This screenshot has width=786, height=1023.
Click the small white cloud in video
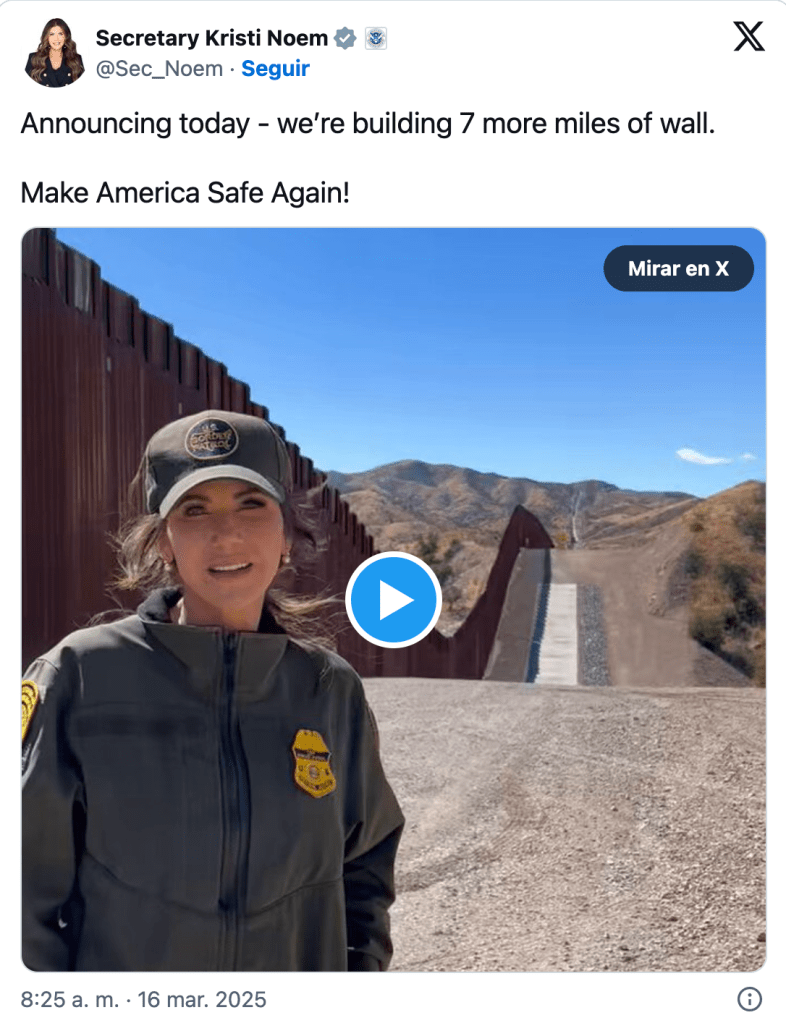pos(703,455)
